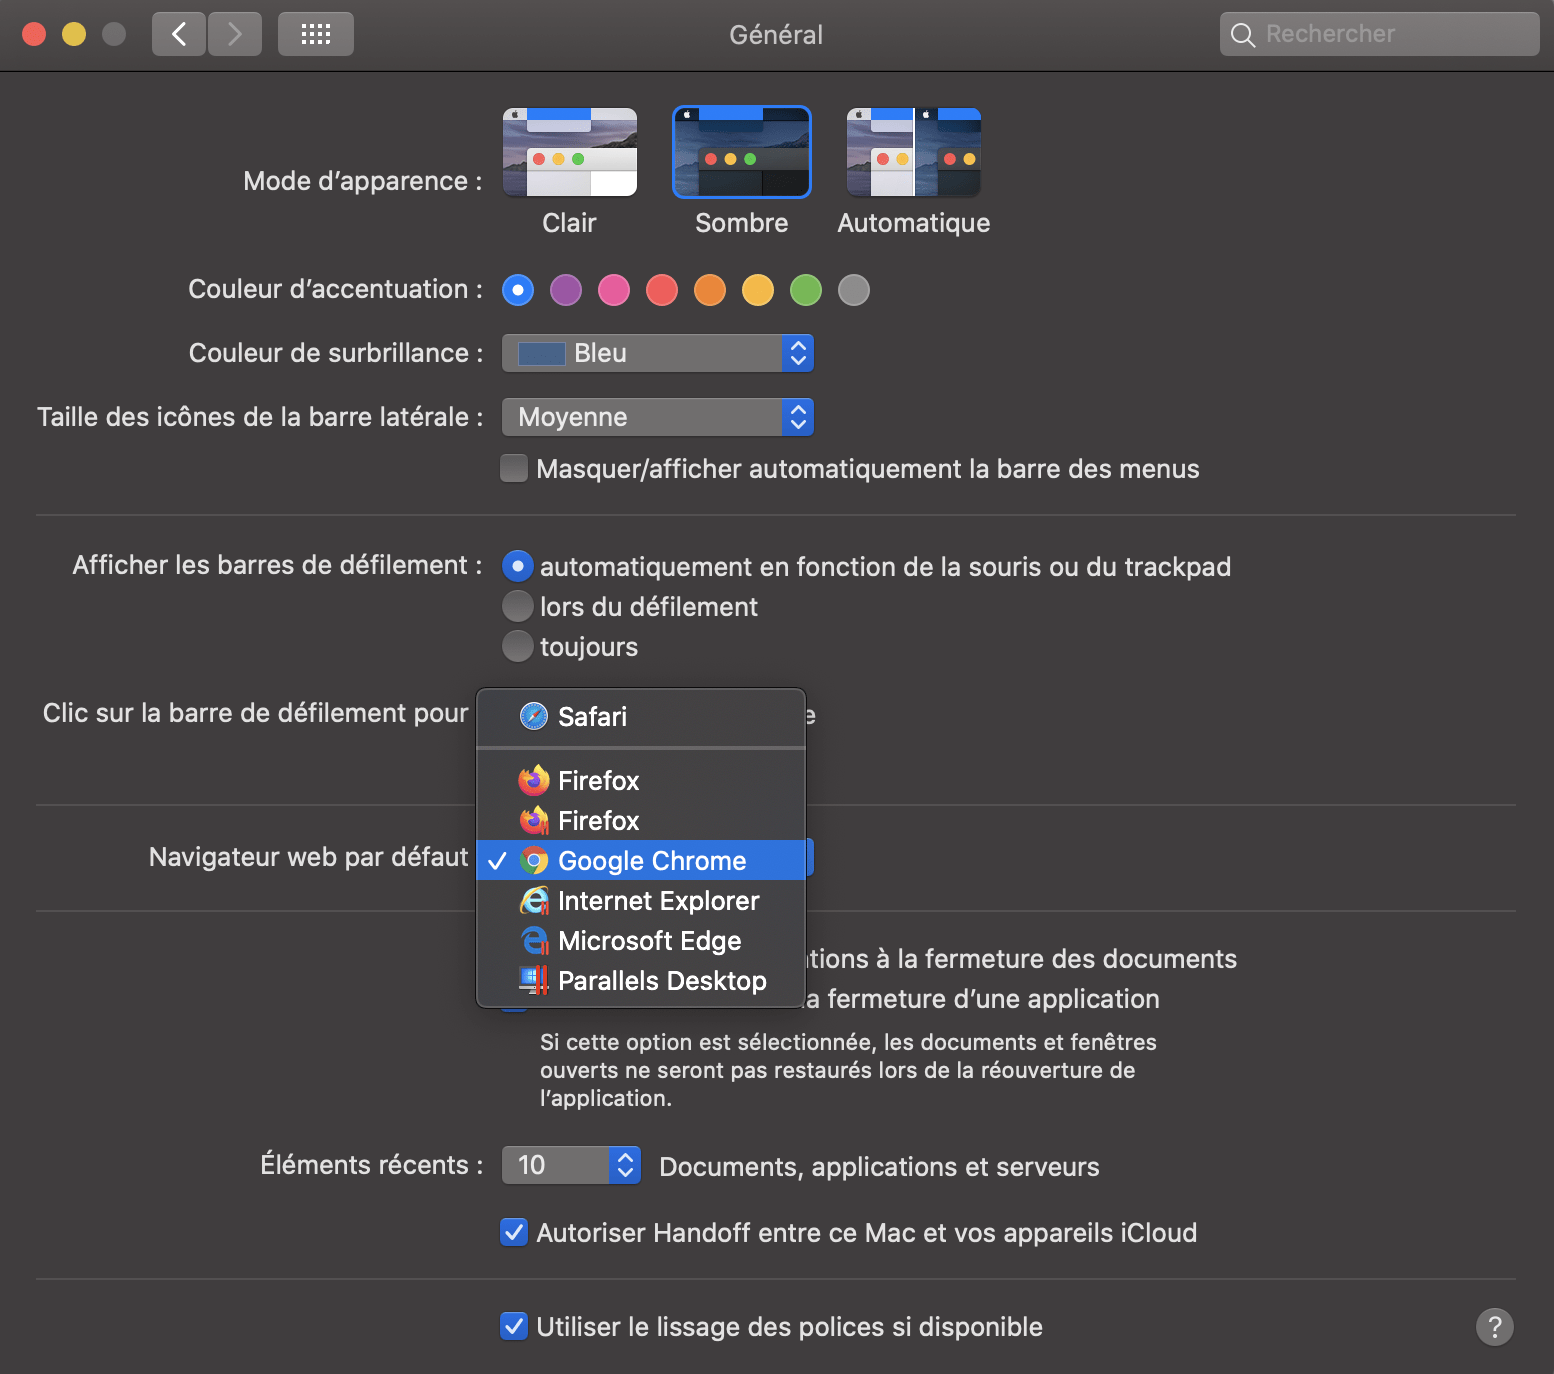Image resolution: width=1554 pixels, height=1374 pixels.
Task: Choose the green accent color
Action: pyautogui.click(x=806, y=290)
